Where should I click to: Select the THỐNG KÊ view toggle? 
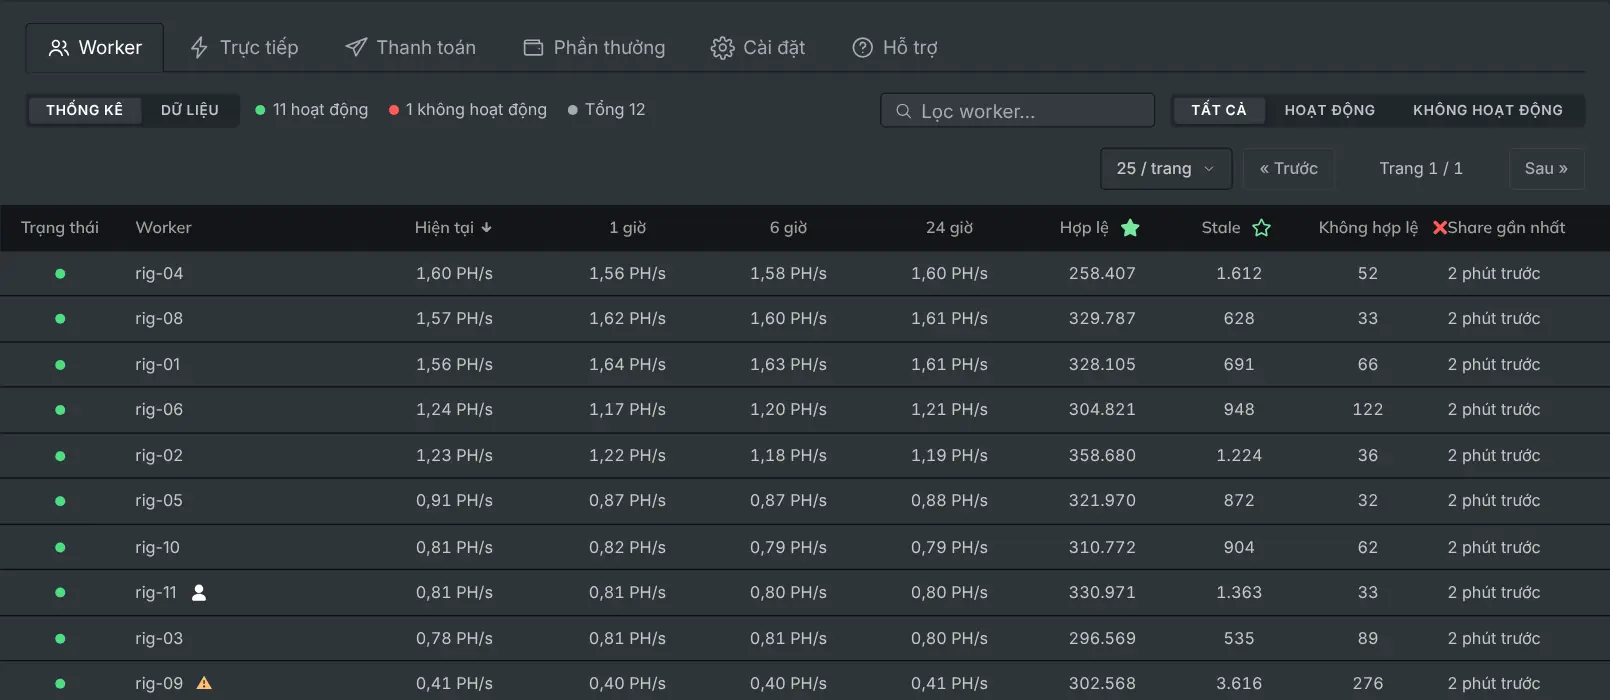pos(85,110)
